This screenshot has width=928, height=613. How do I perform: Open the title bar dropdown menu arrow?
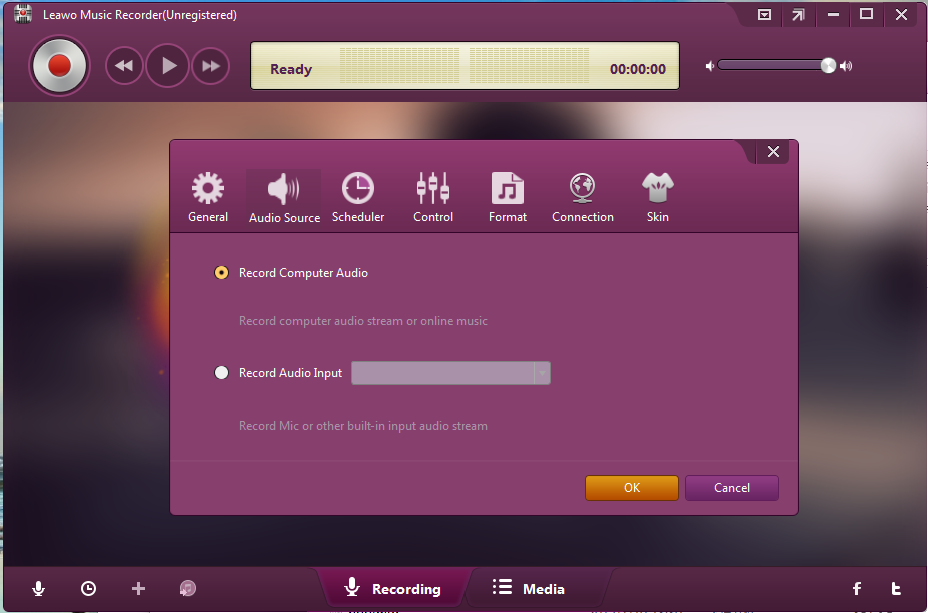(x=765, y=15)
